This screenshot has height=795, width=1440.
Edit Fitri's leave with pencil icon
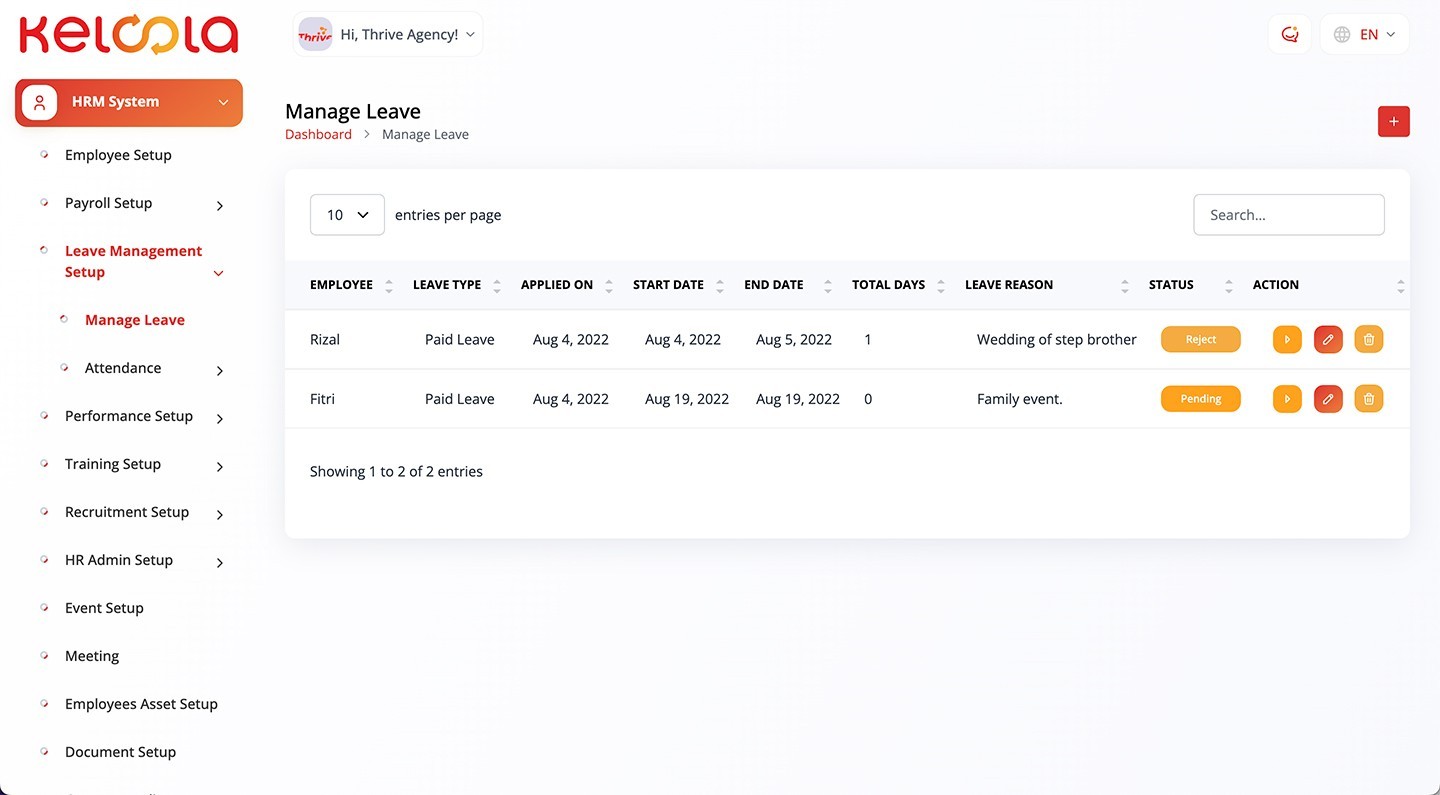coord(1328,399)
